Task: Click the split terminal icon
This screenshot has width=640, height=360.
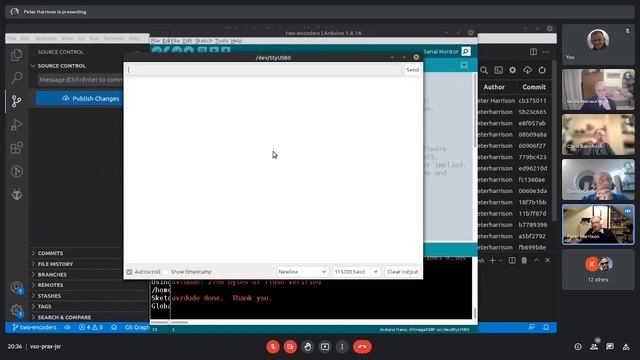Action: (x=512, y=260)
